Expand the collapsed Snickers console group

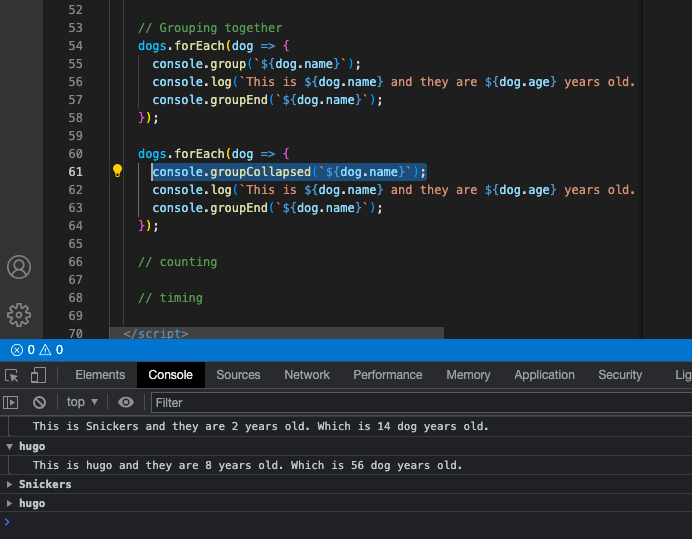click(10, 484)
